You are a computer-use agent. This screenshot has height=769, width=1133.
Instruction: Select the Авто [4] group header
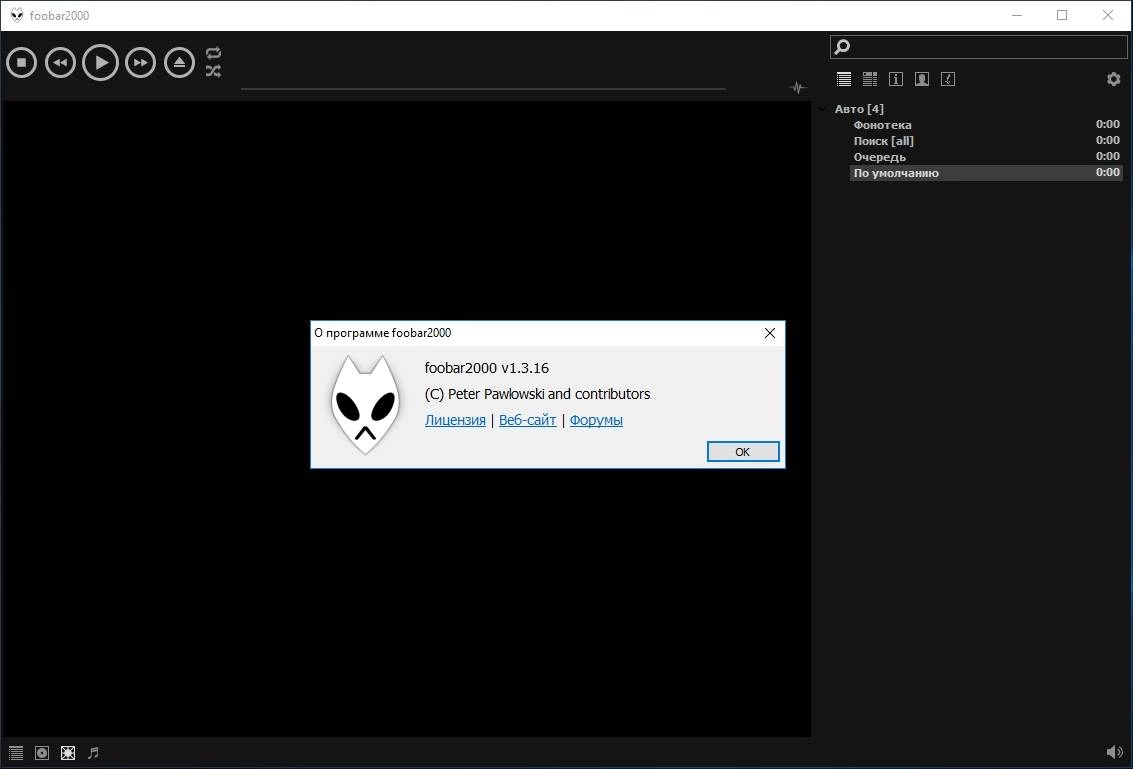859,109
